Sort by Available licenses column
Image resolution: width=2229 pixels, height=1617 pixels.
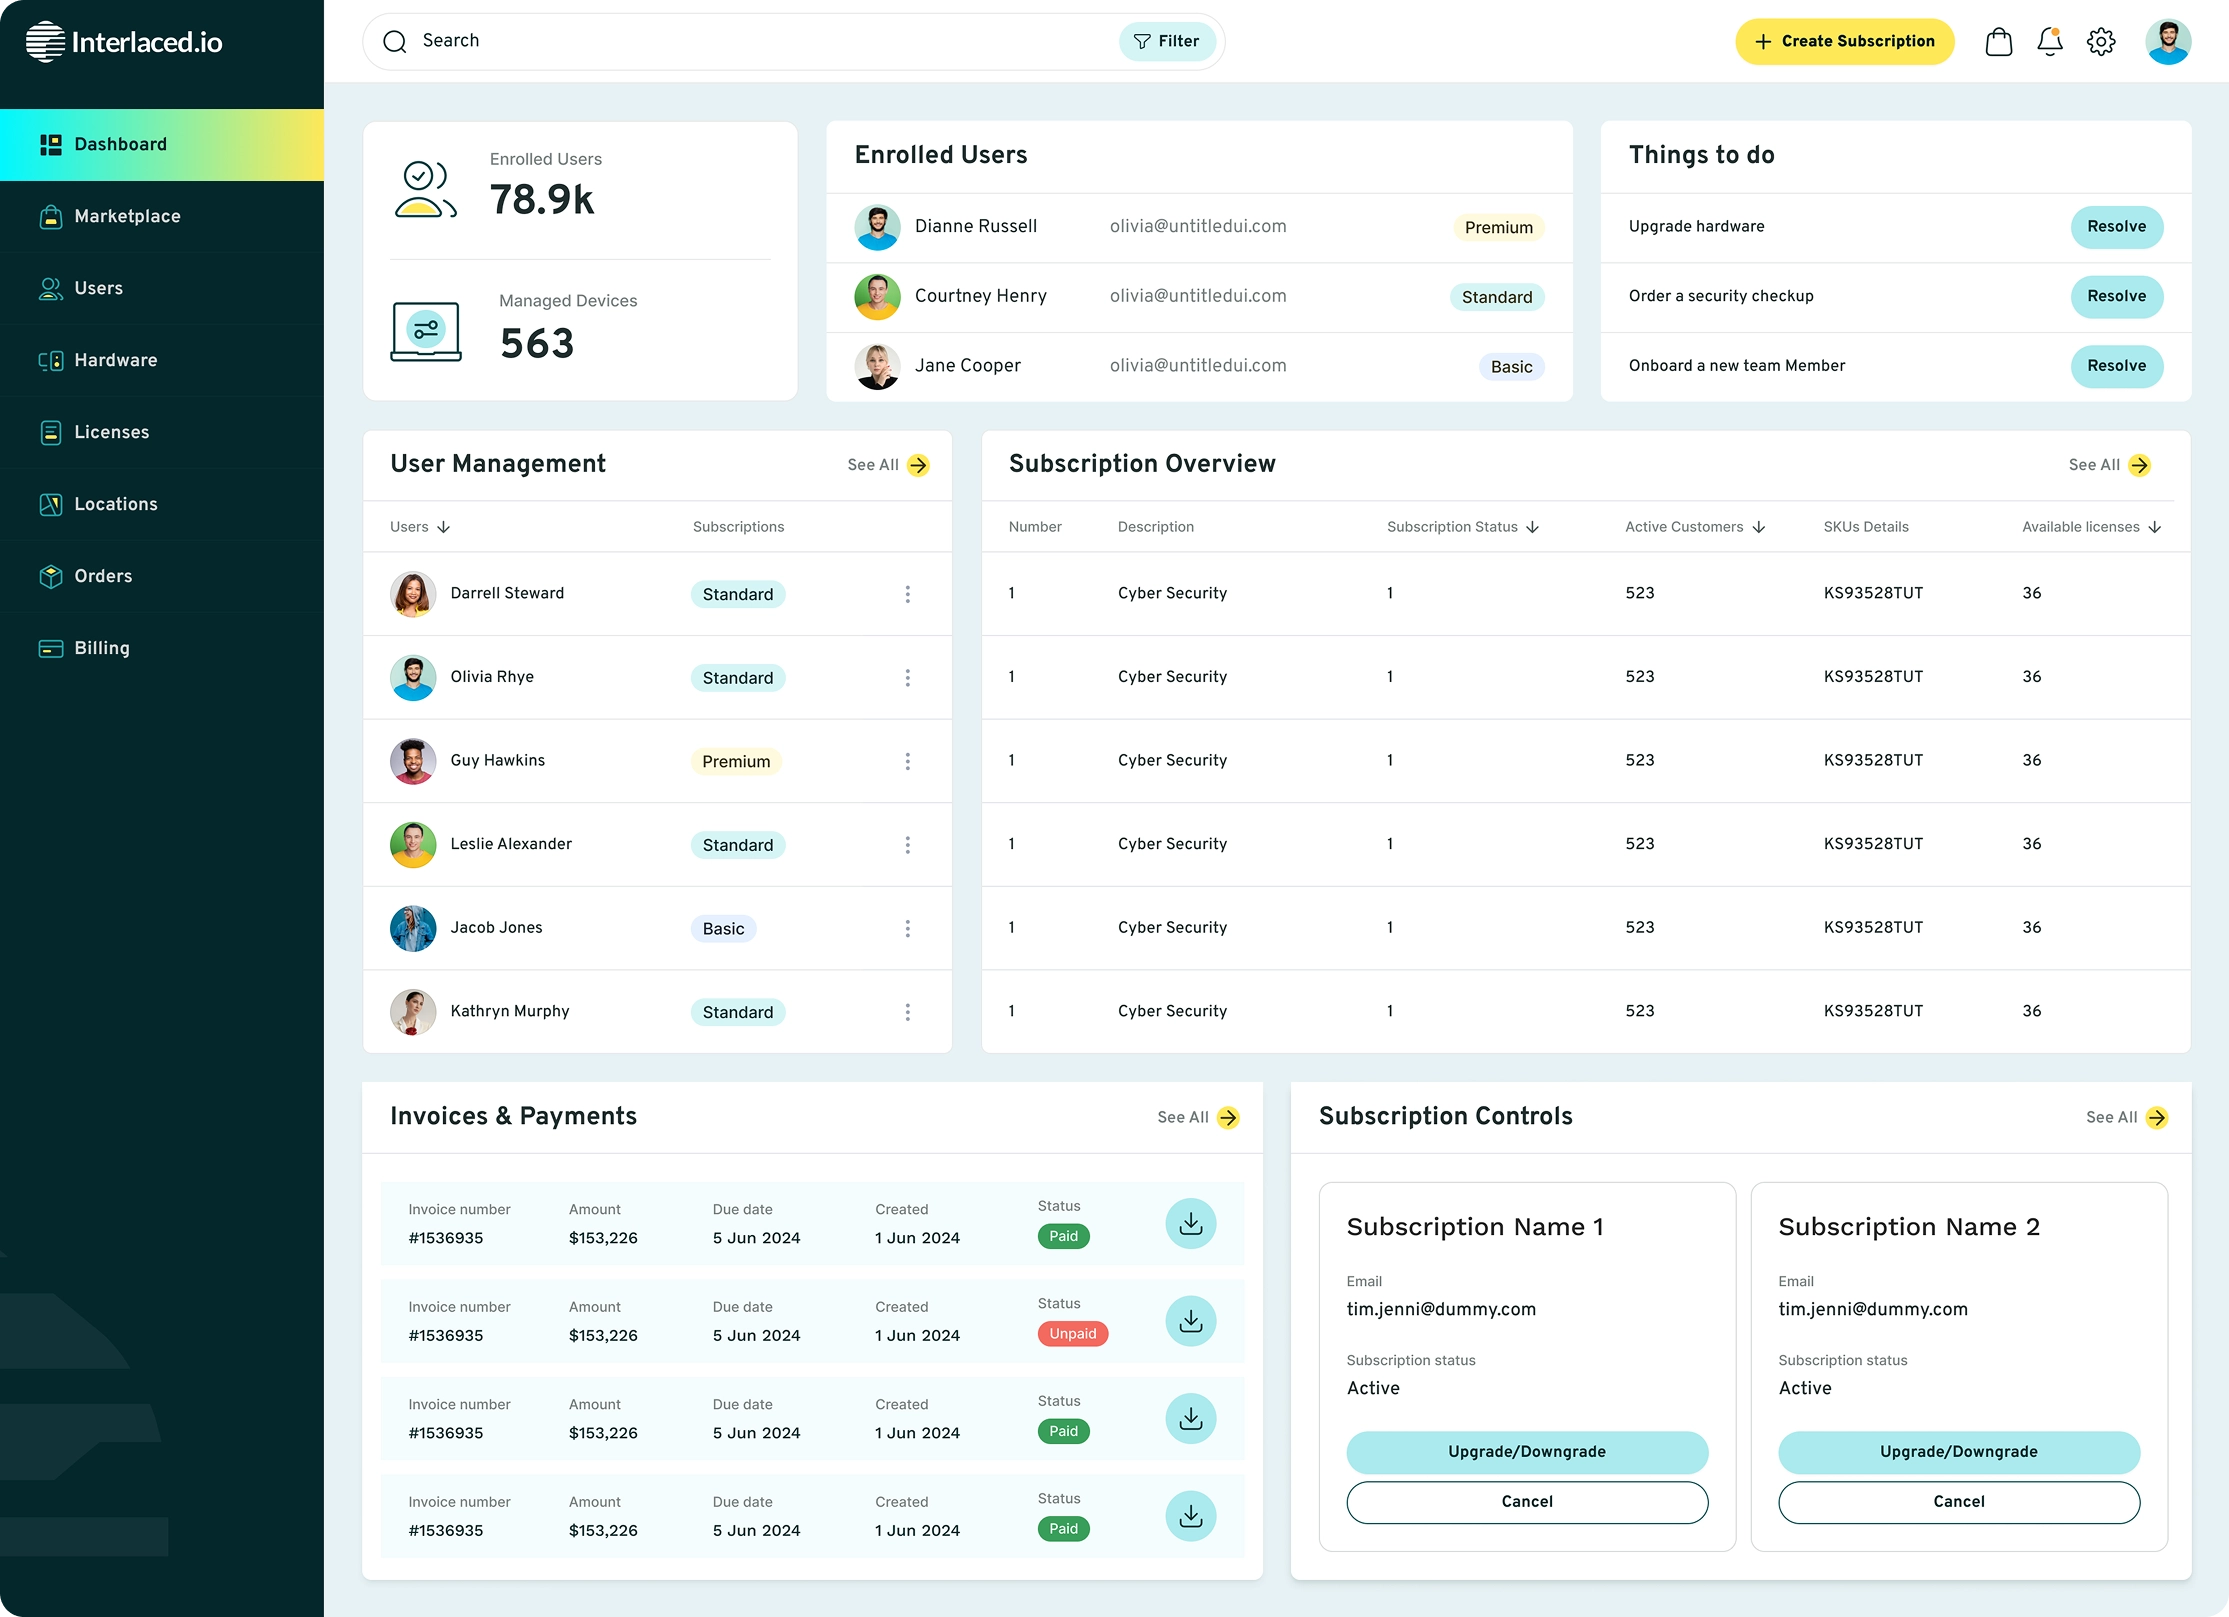point(2155,527)
